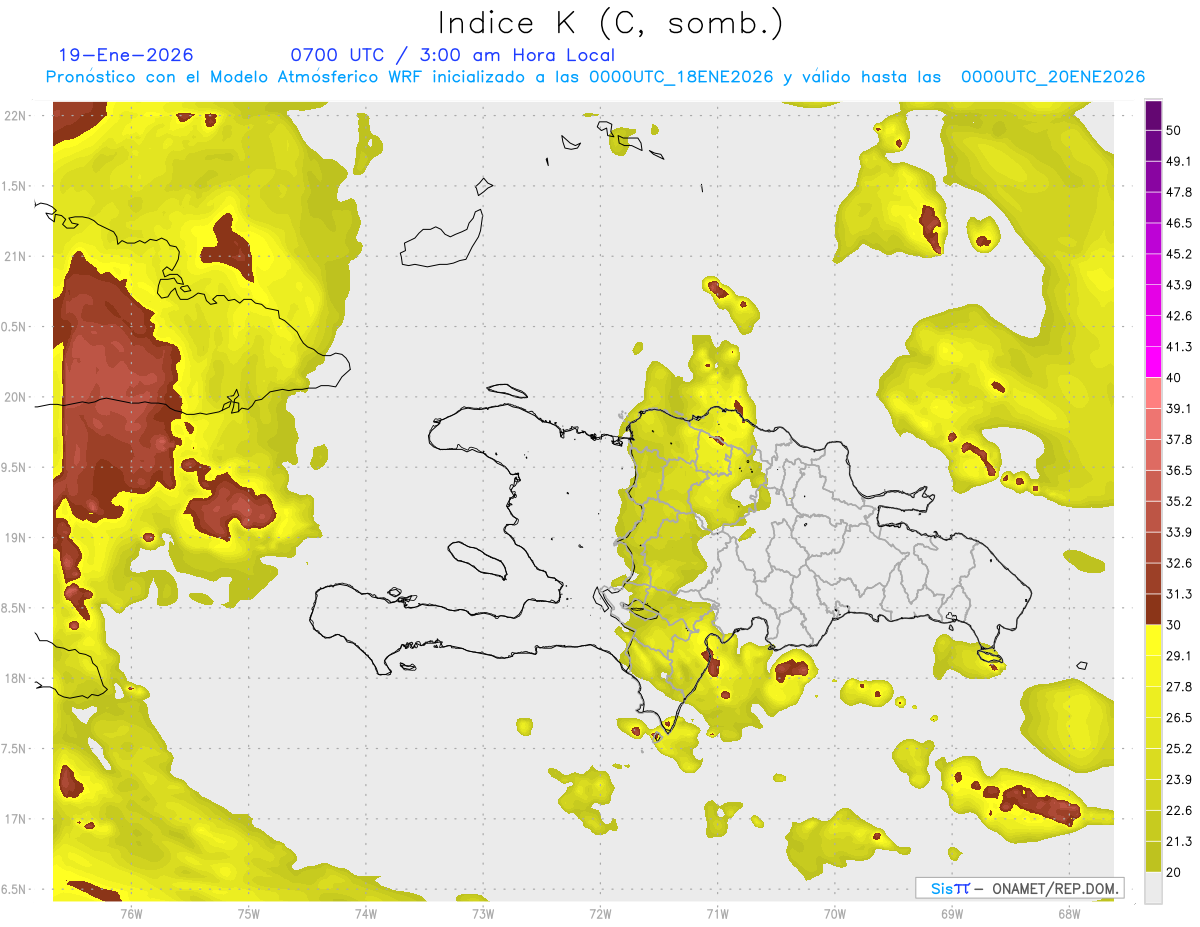Click the '32.6' color scale value

1179,563
